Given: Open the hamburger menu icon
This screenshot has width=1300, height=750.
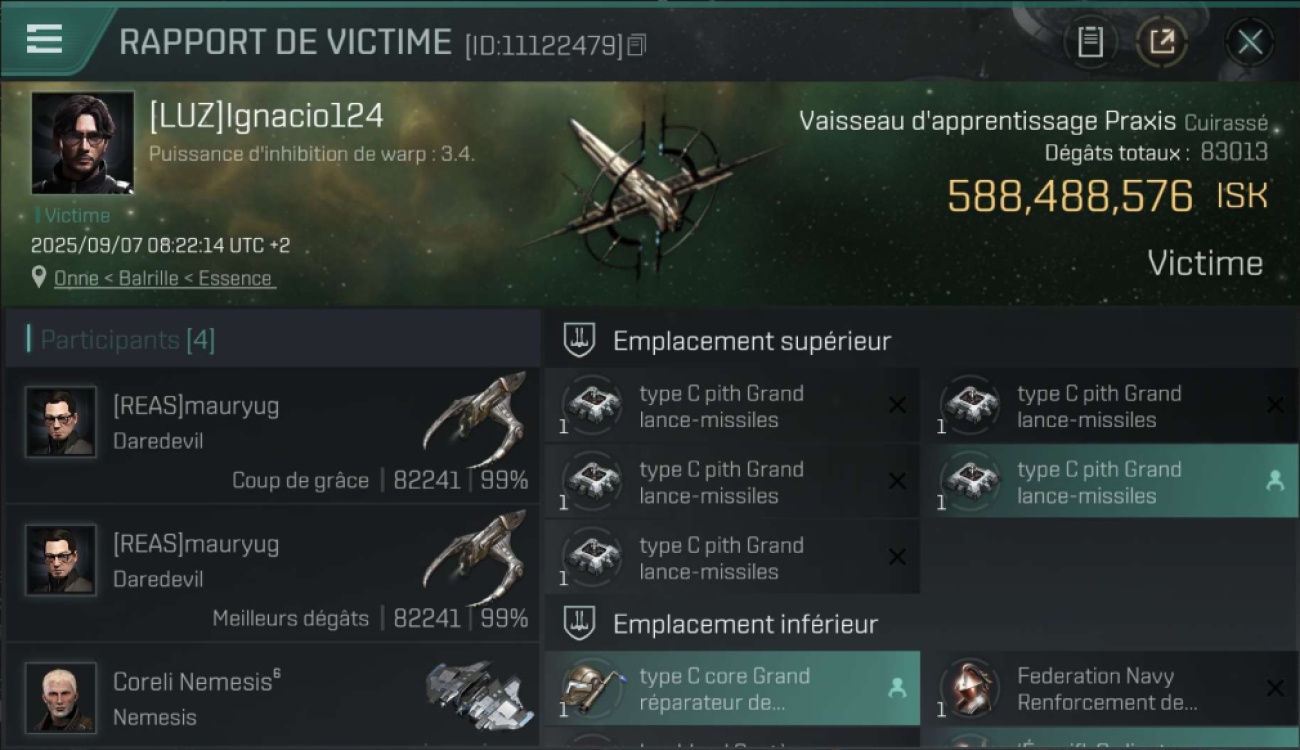Looking at the screenshot, I should point(44,39).
